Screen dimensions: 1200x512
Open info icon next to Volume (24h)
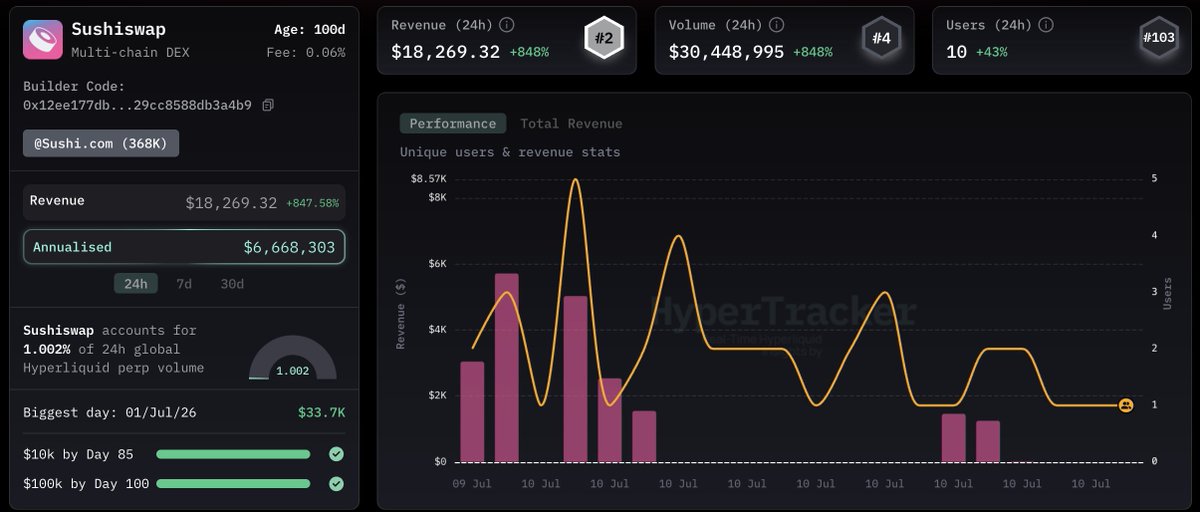coord(777,25)
